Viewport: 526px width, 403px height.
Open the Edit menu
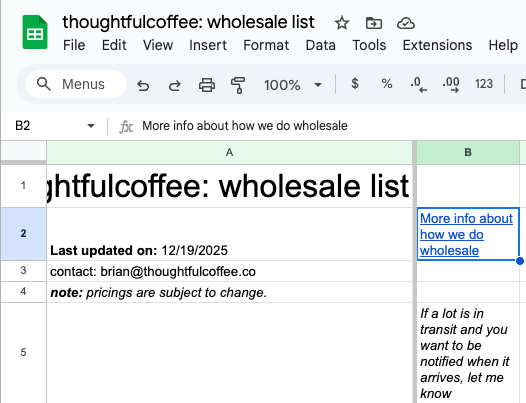[114, 45]
